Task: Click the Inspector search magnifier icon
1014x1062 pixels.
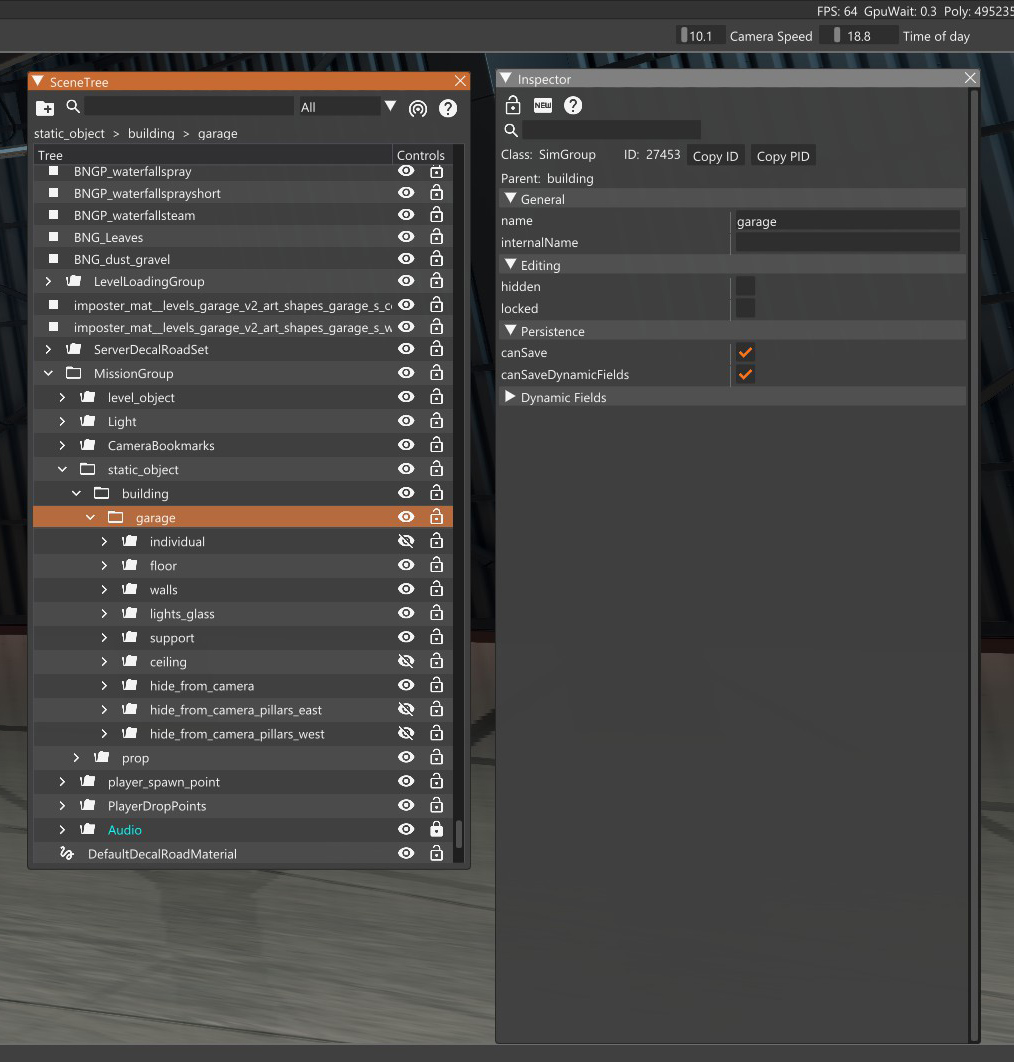Action: [511, 130]
